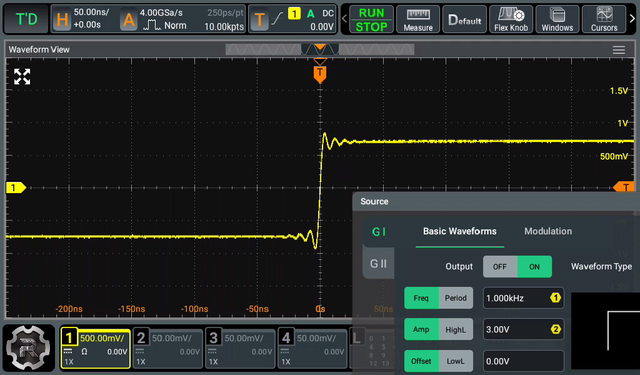The width and height of the screenshot is (640, 375).
Task: Select the channel 1 ground level marker
Action: tap(16, 187)
